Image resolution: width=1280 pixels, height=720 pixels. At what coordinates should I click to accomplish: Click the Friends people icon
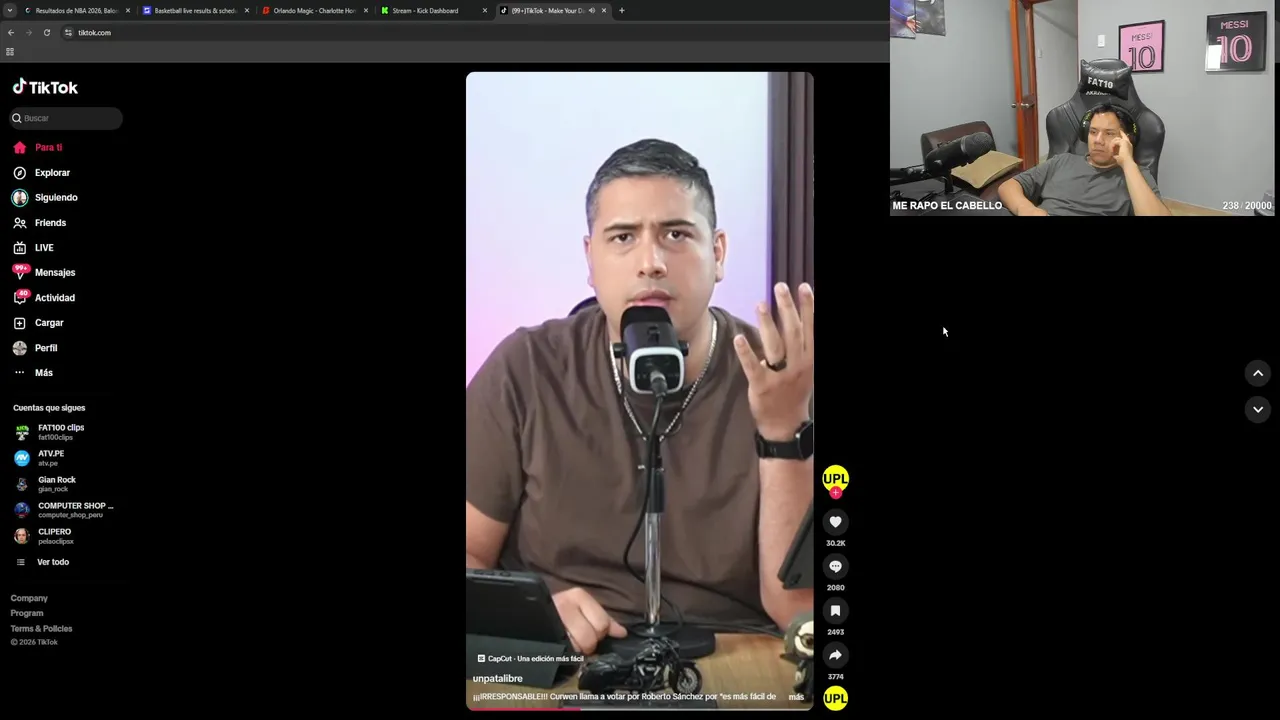[x=19, y=223]
